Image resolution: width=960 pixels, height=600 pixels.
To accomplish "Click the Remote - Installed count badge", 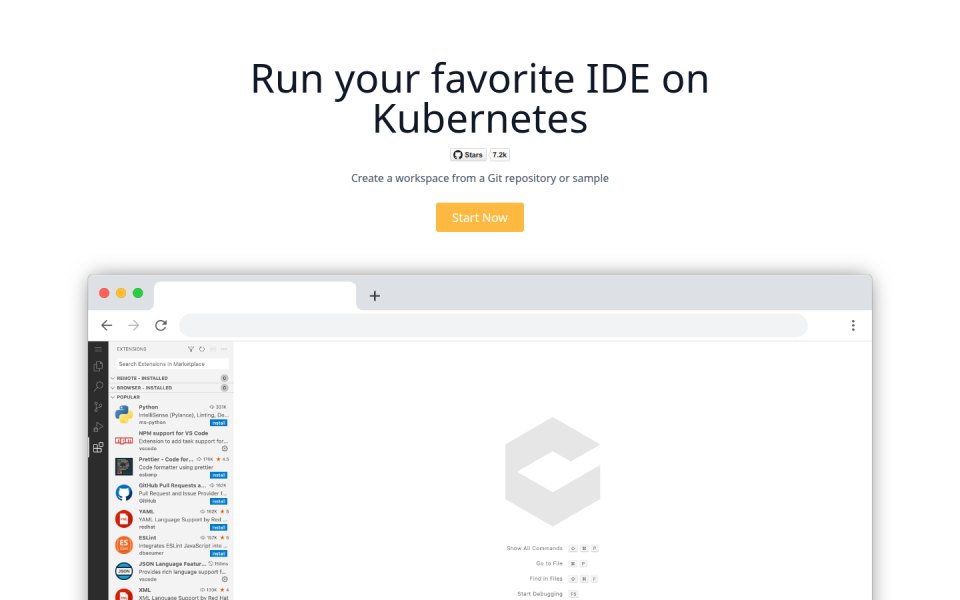I will [225, 378].
